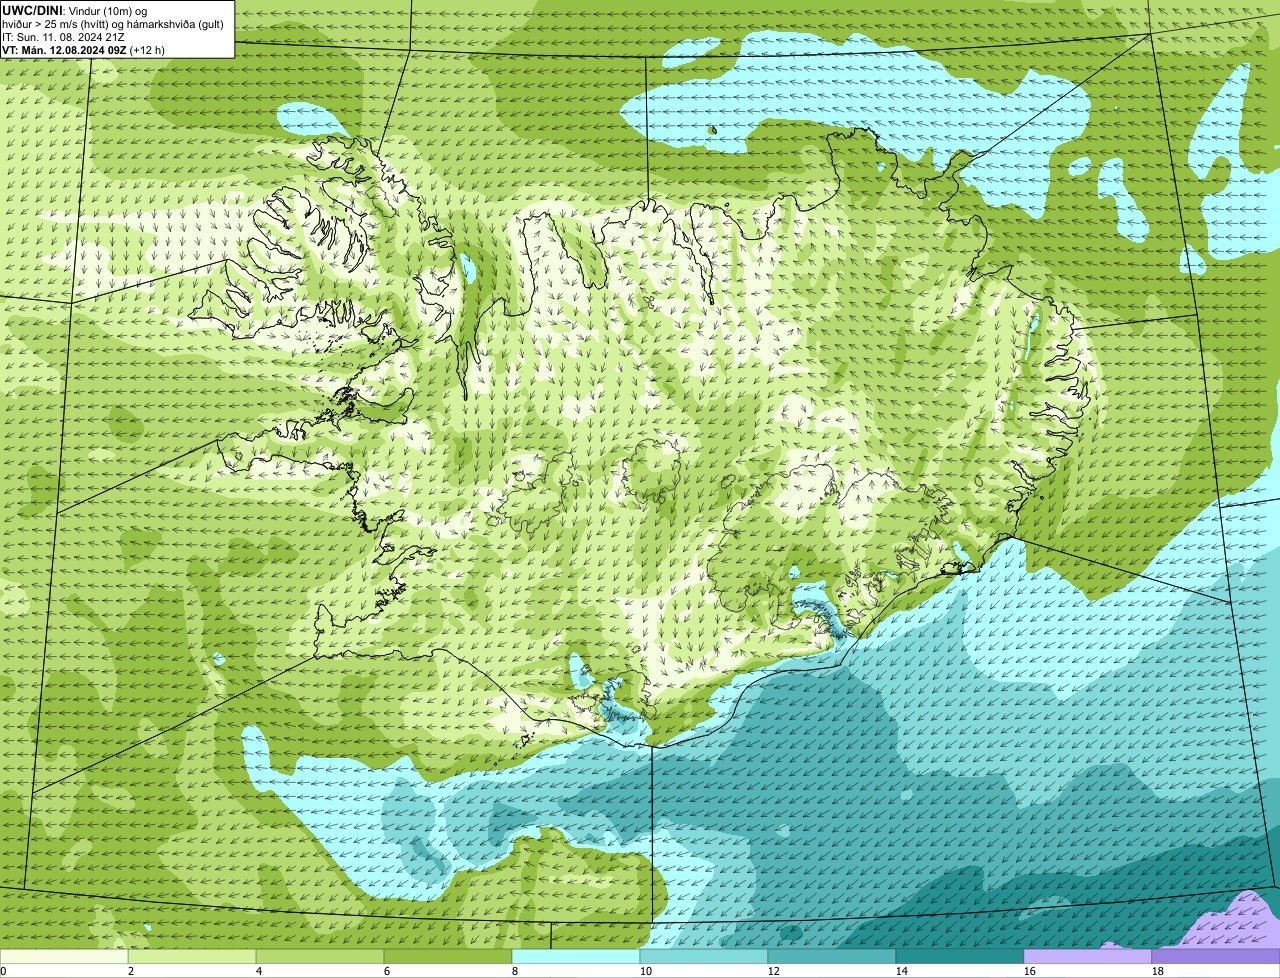Click the legend scale label '8'
Screen dimensions: 1280x978
(x=515, y=971)
